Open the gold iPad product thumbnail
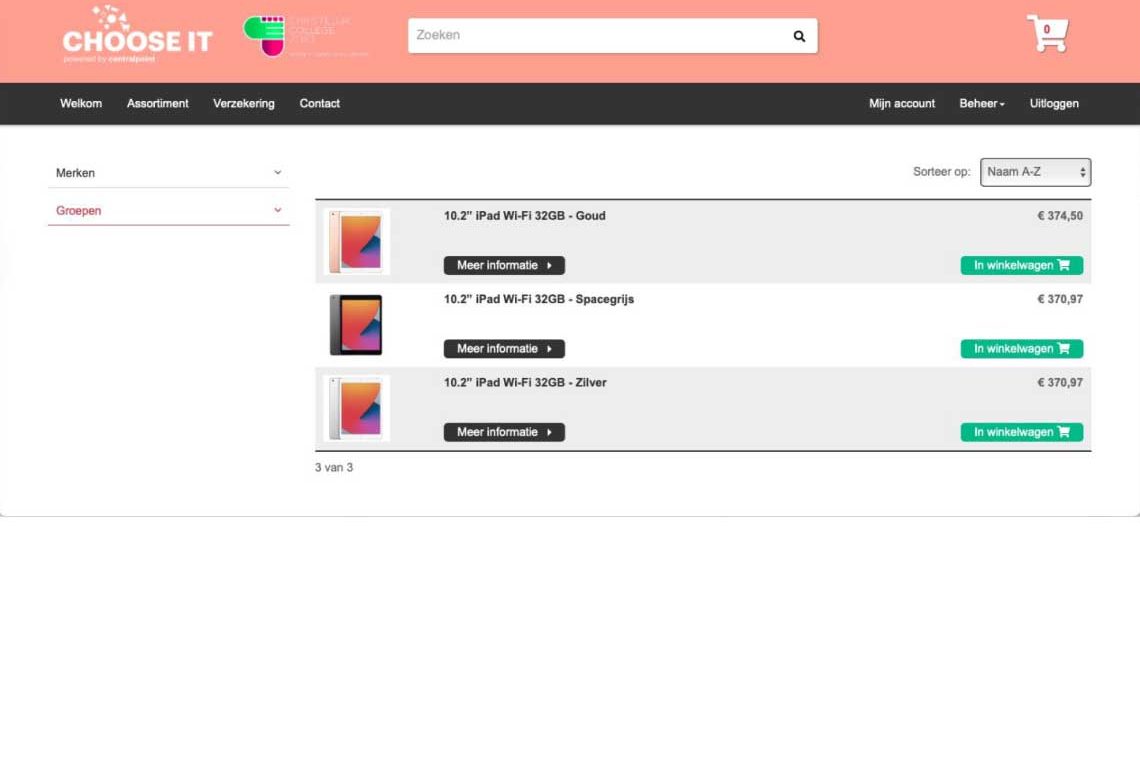The image size is (1140, 760). click(x=356, y=241)
